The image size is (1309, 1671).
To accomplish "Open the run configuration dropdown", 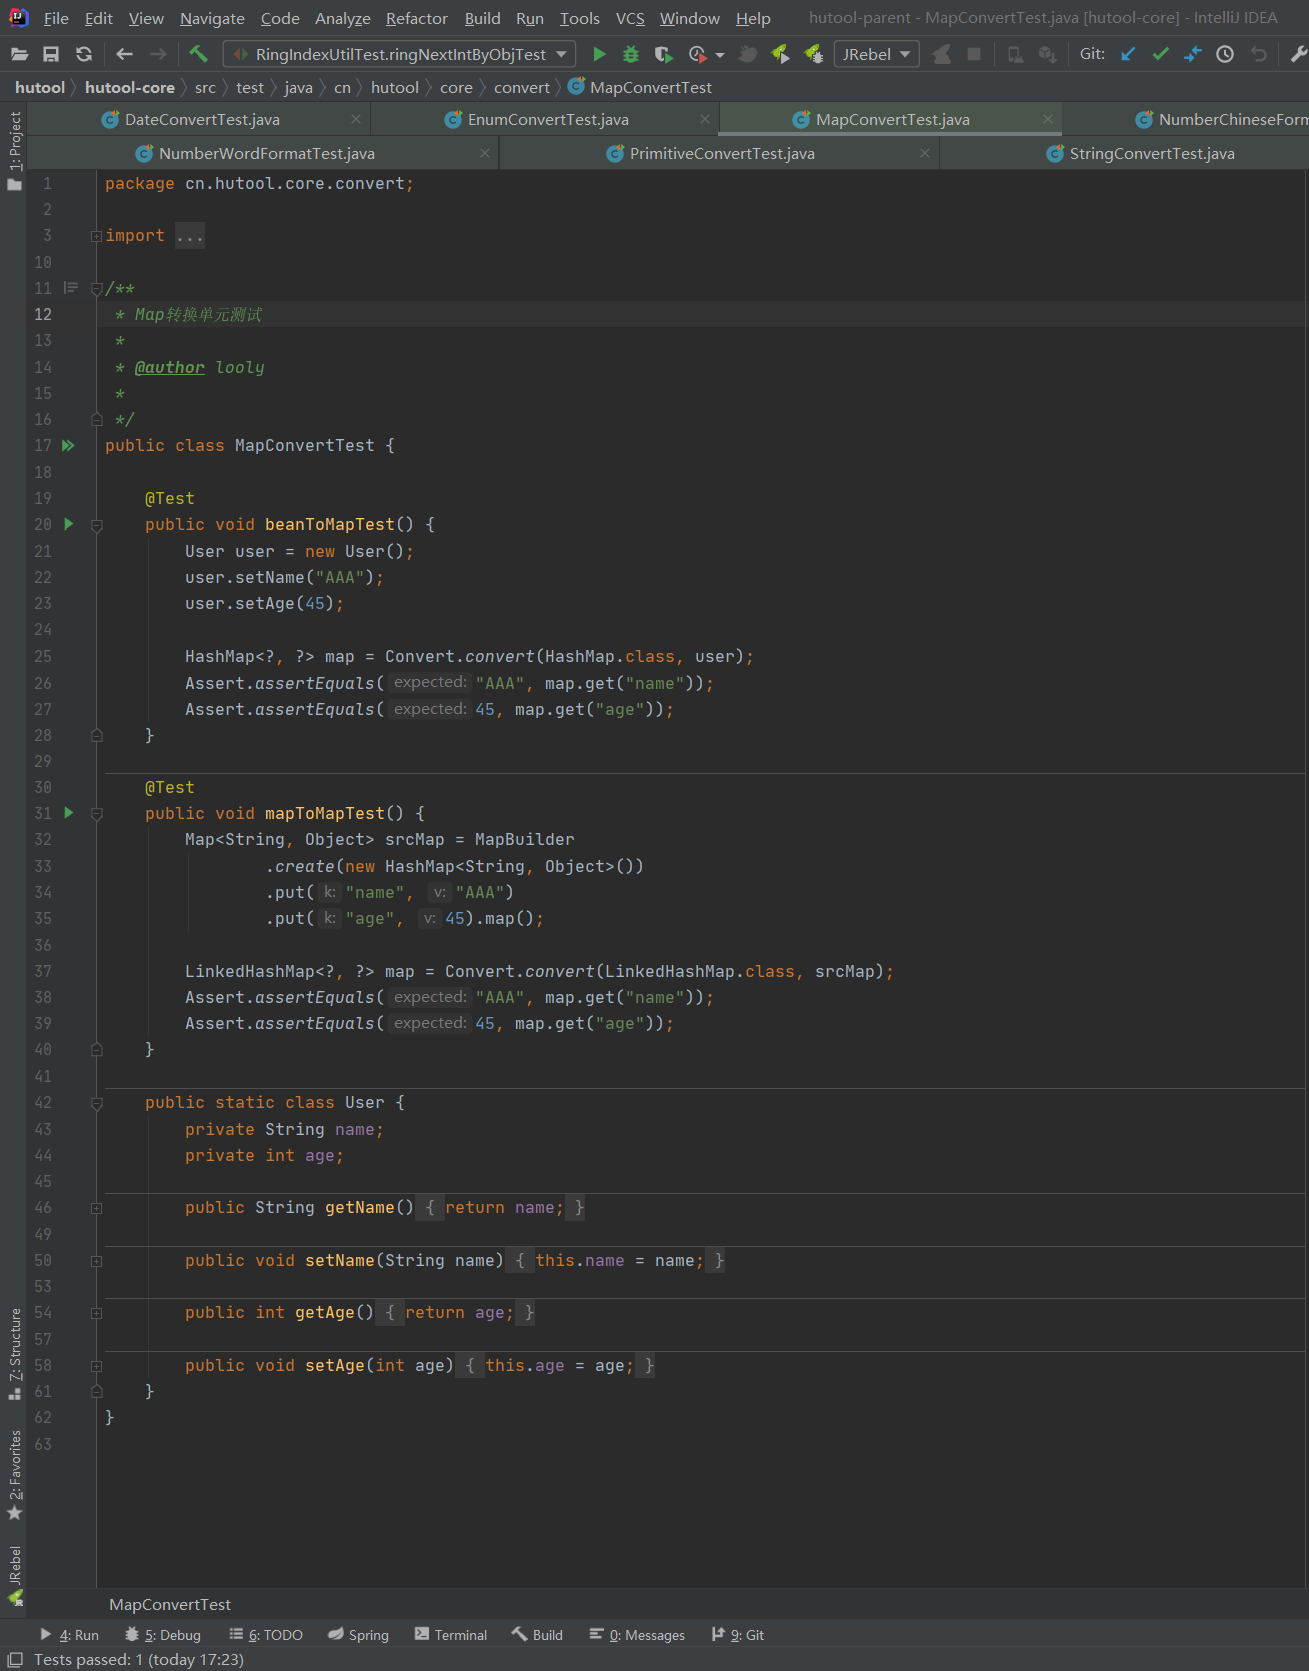I will click(x=399, y=54).
